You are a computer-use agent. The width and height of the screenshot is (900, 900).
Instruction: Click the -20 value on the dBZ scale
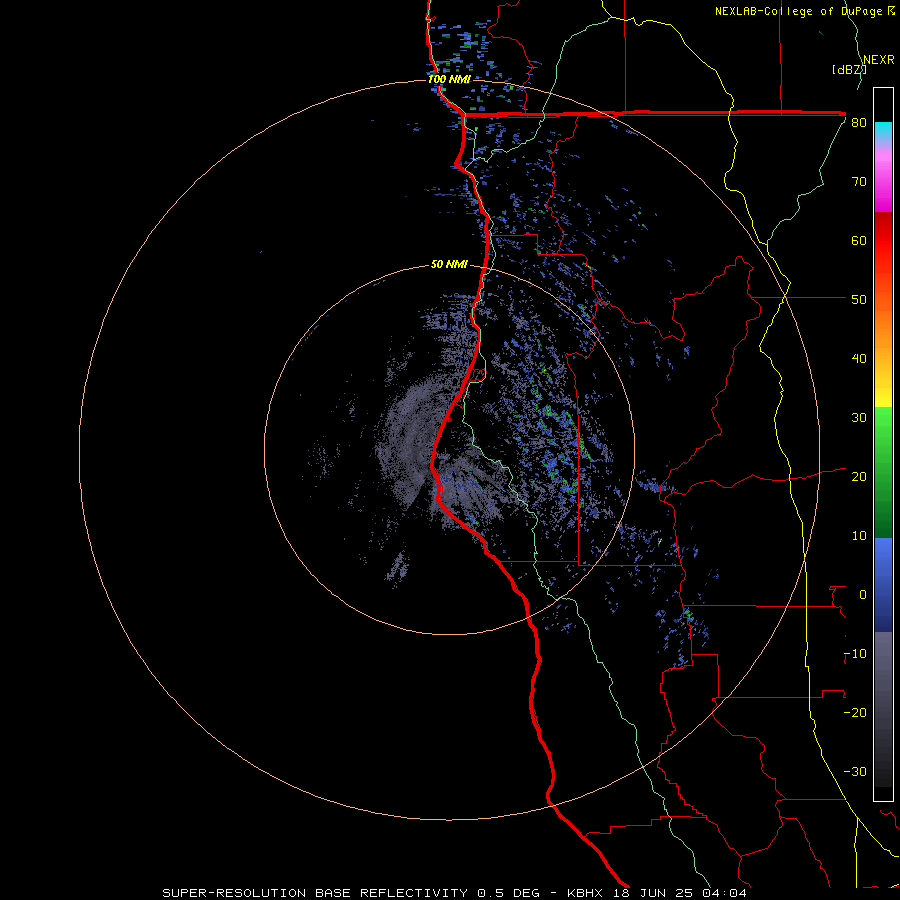point(855,713)
